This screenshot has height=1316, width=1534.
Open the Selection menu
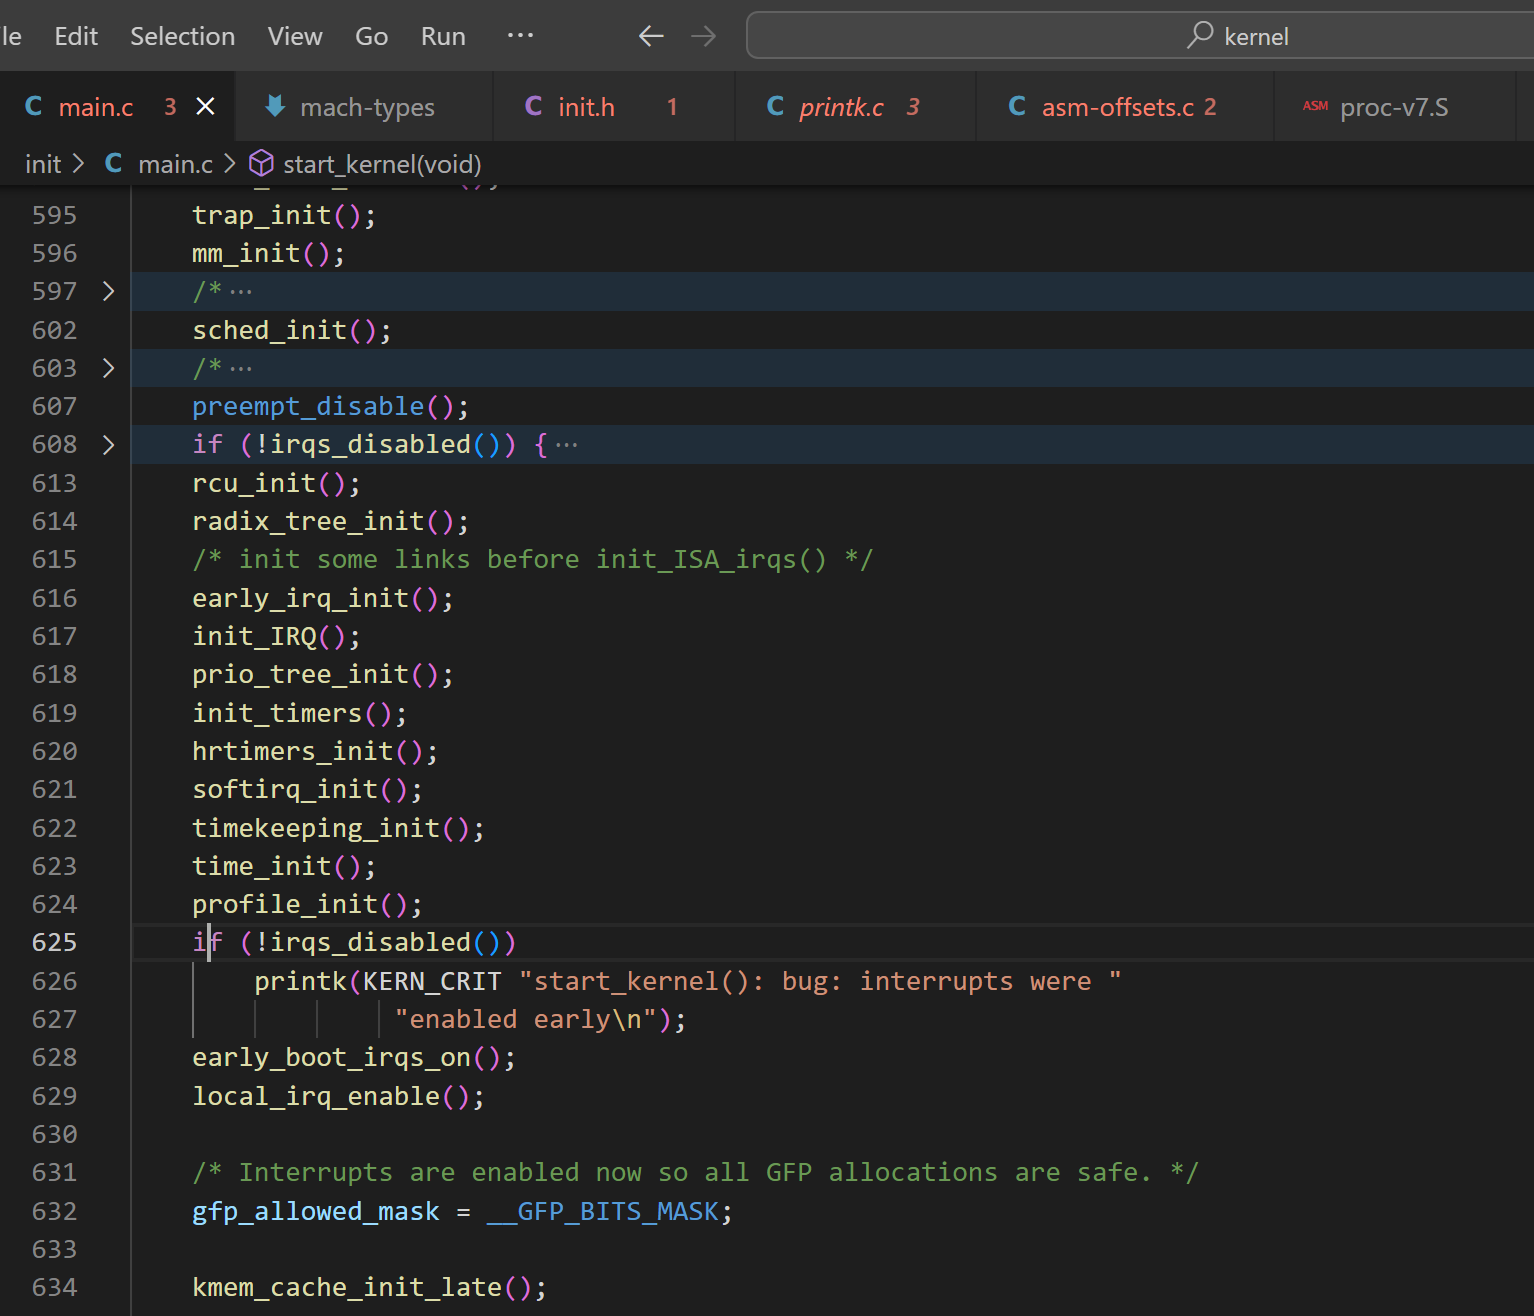(x=183, y=37)
